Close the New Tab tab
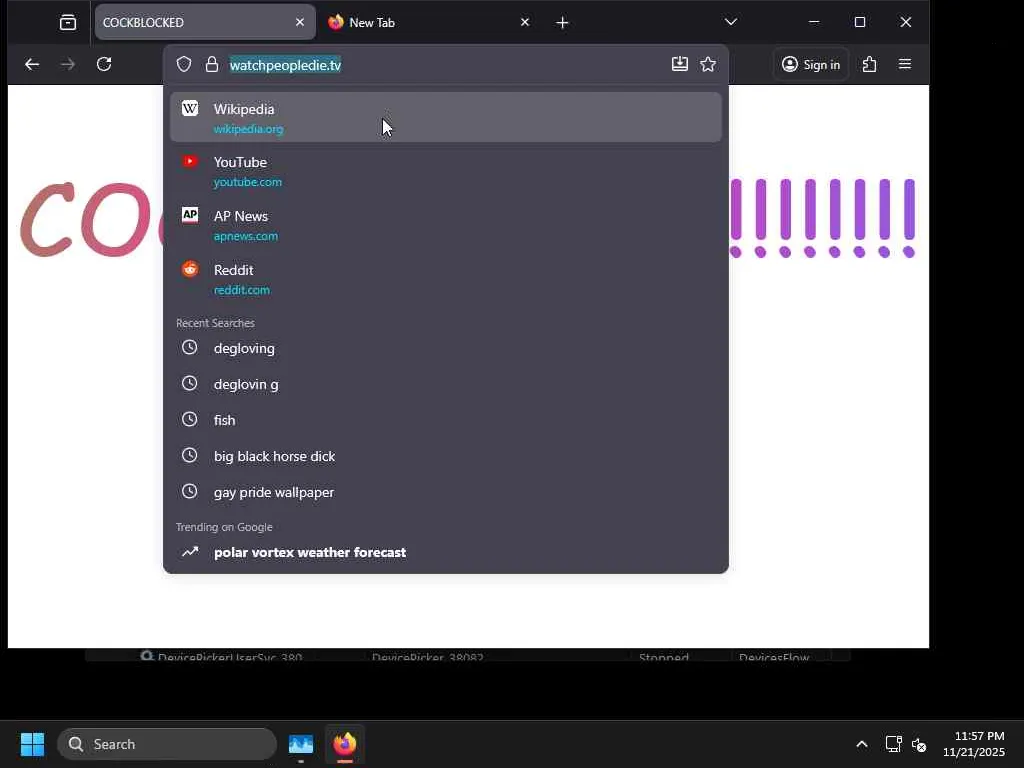 524,22
